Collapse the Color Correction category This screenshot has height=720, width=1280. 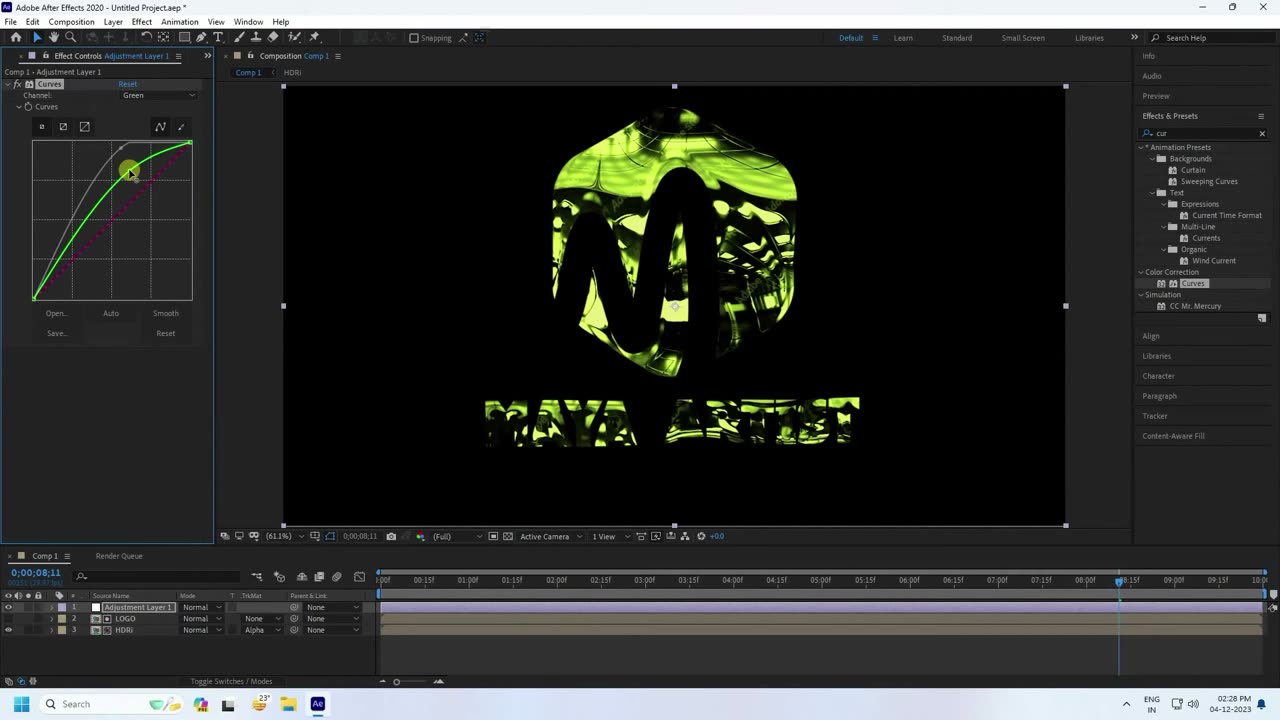1141,272
